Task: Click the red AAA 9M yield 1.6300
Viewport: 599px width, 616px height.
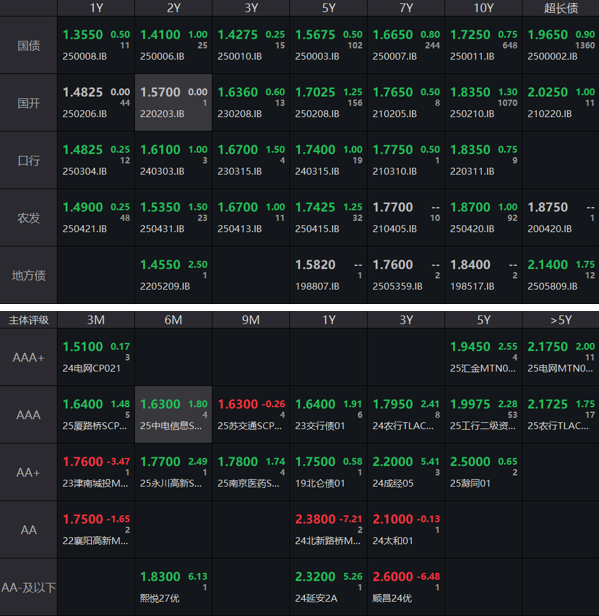Action: pyautogui.click(x=238, y=404)
